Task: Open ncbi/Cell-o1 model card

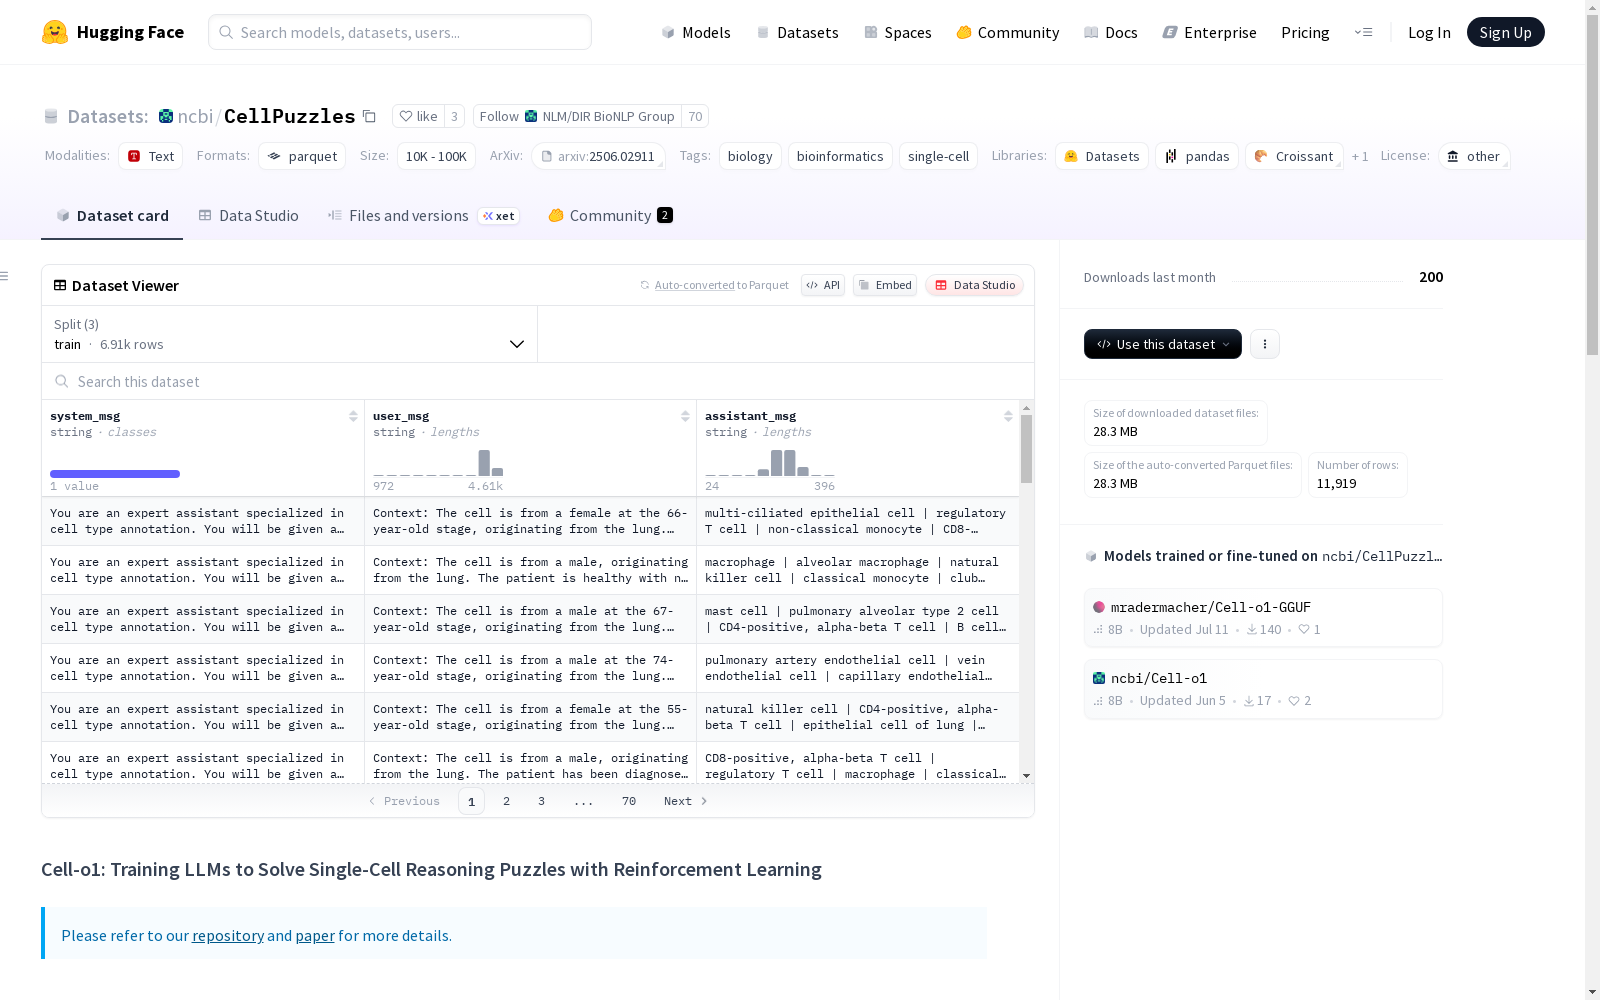Action: 1263,689
